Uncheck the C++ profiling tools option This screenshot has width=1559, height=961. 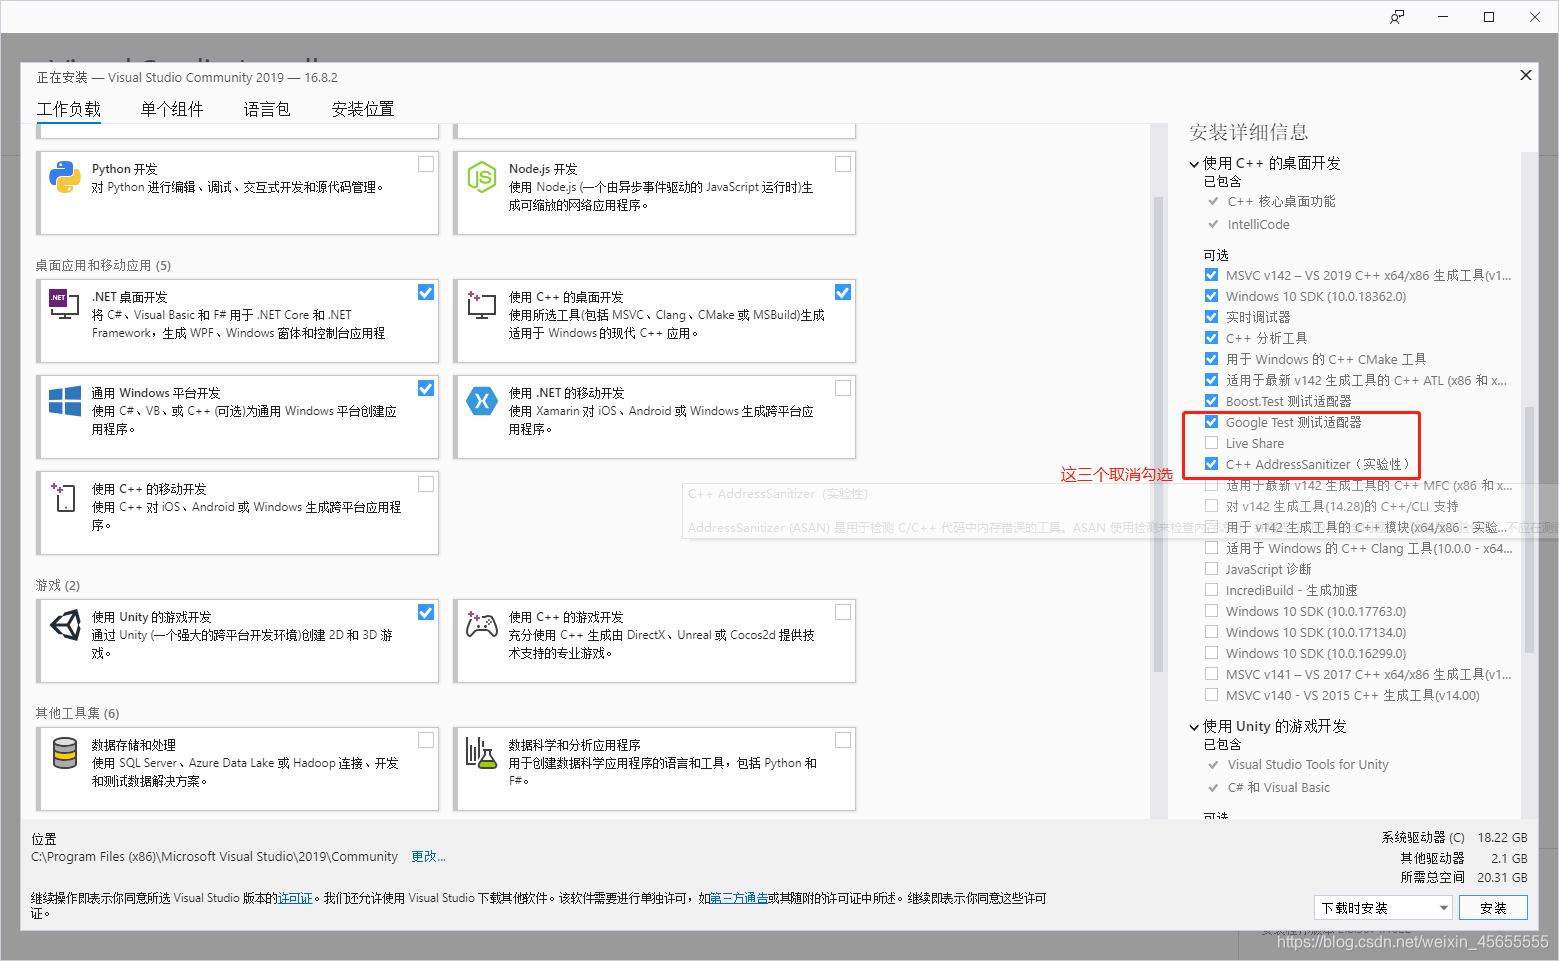pos(1211,338)
